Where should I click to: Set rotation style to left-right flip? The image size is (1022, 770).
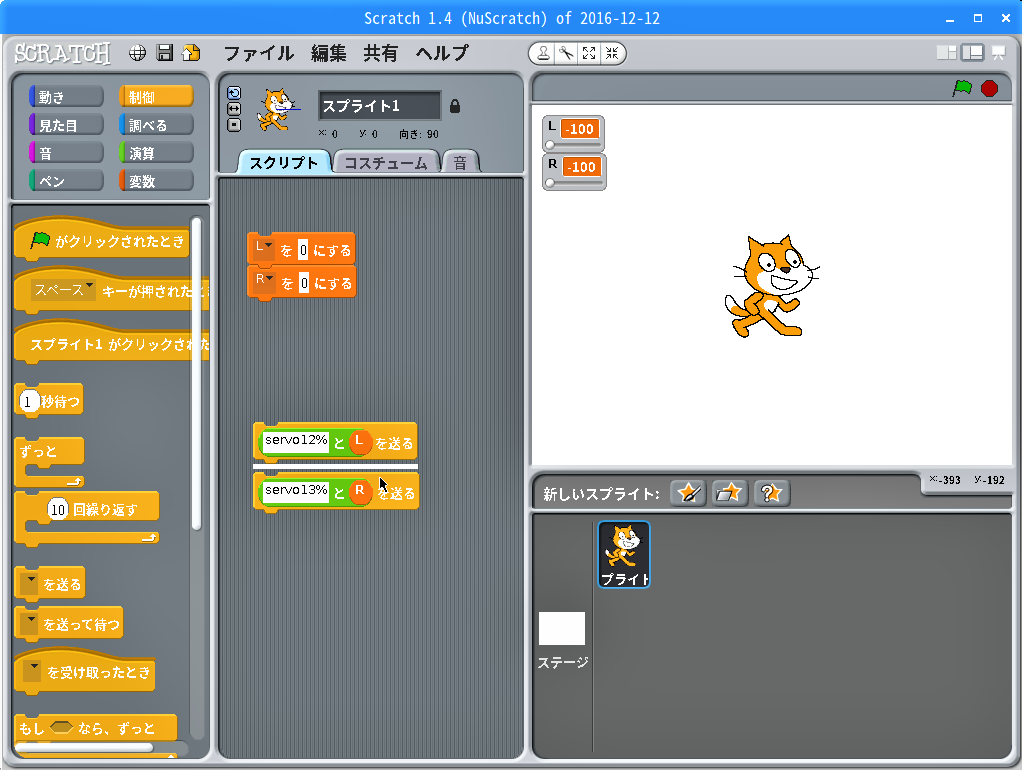(x=234, y=109)
